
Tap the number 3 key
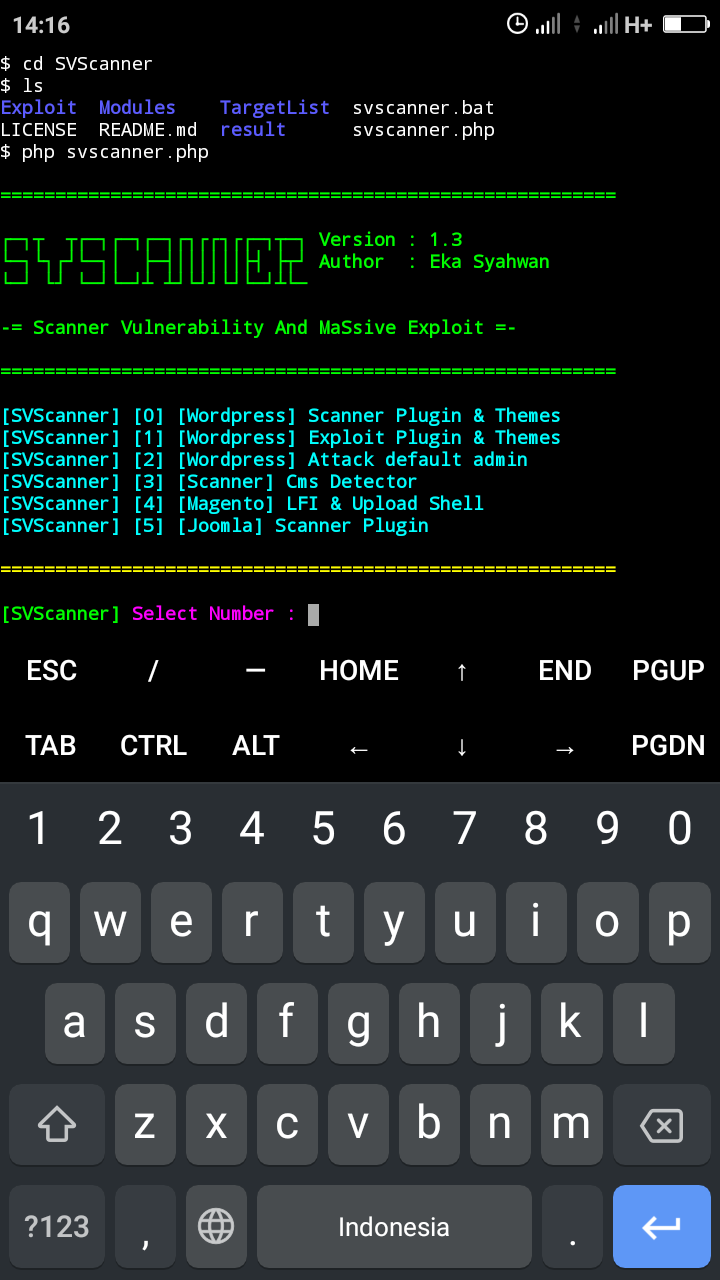pyautogui.click(x=180, y=828)
